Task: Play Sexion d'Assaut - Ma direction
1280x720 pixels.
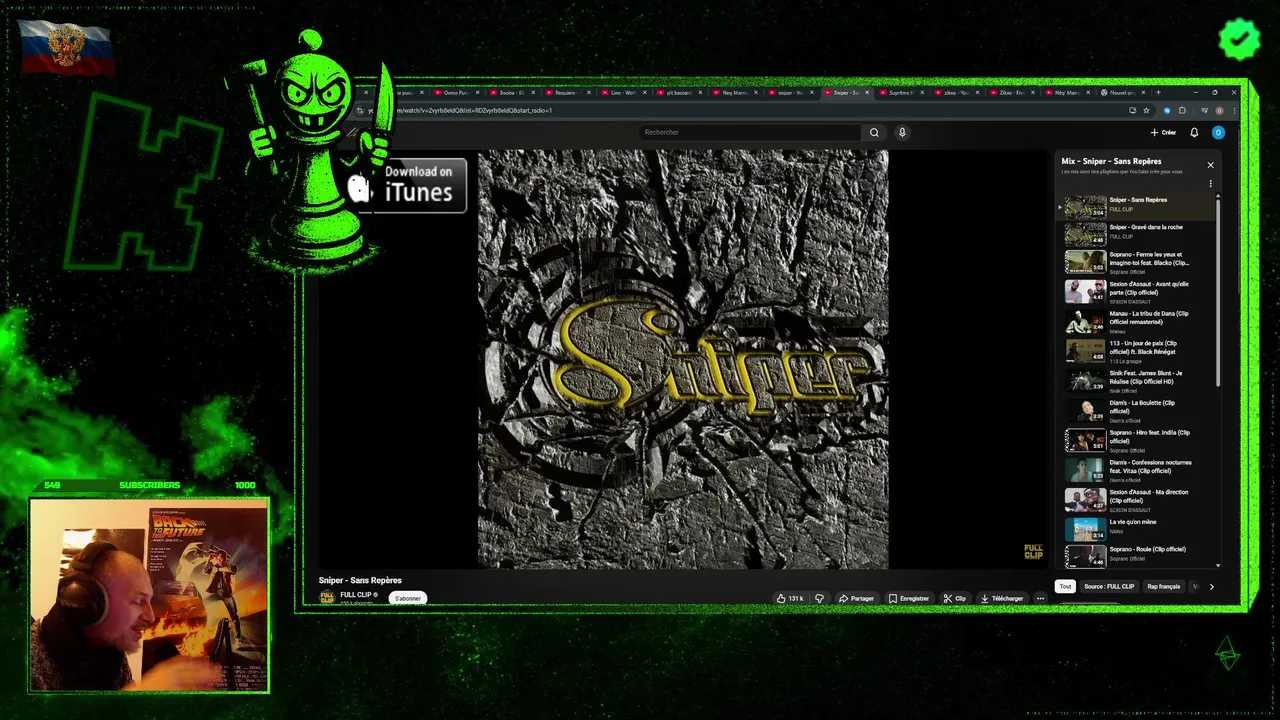Action: pos(1138,500)
